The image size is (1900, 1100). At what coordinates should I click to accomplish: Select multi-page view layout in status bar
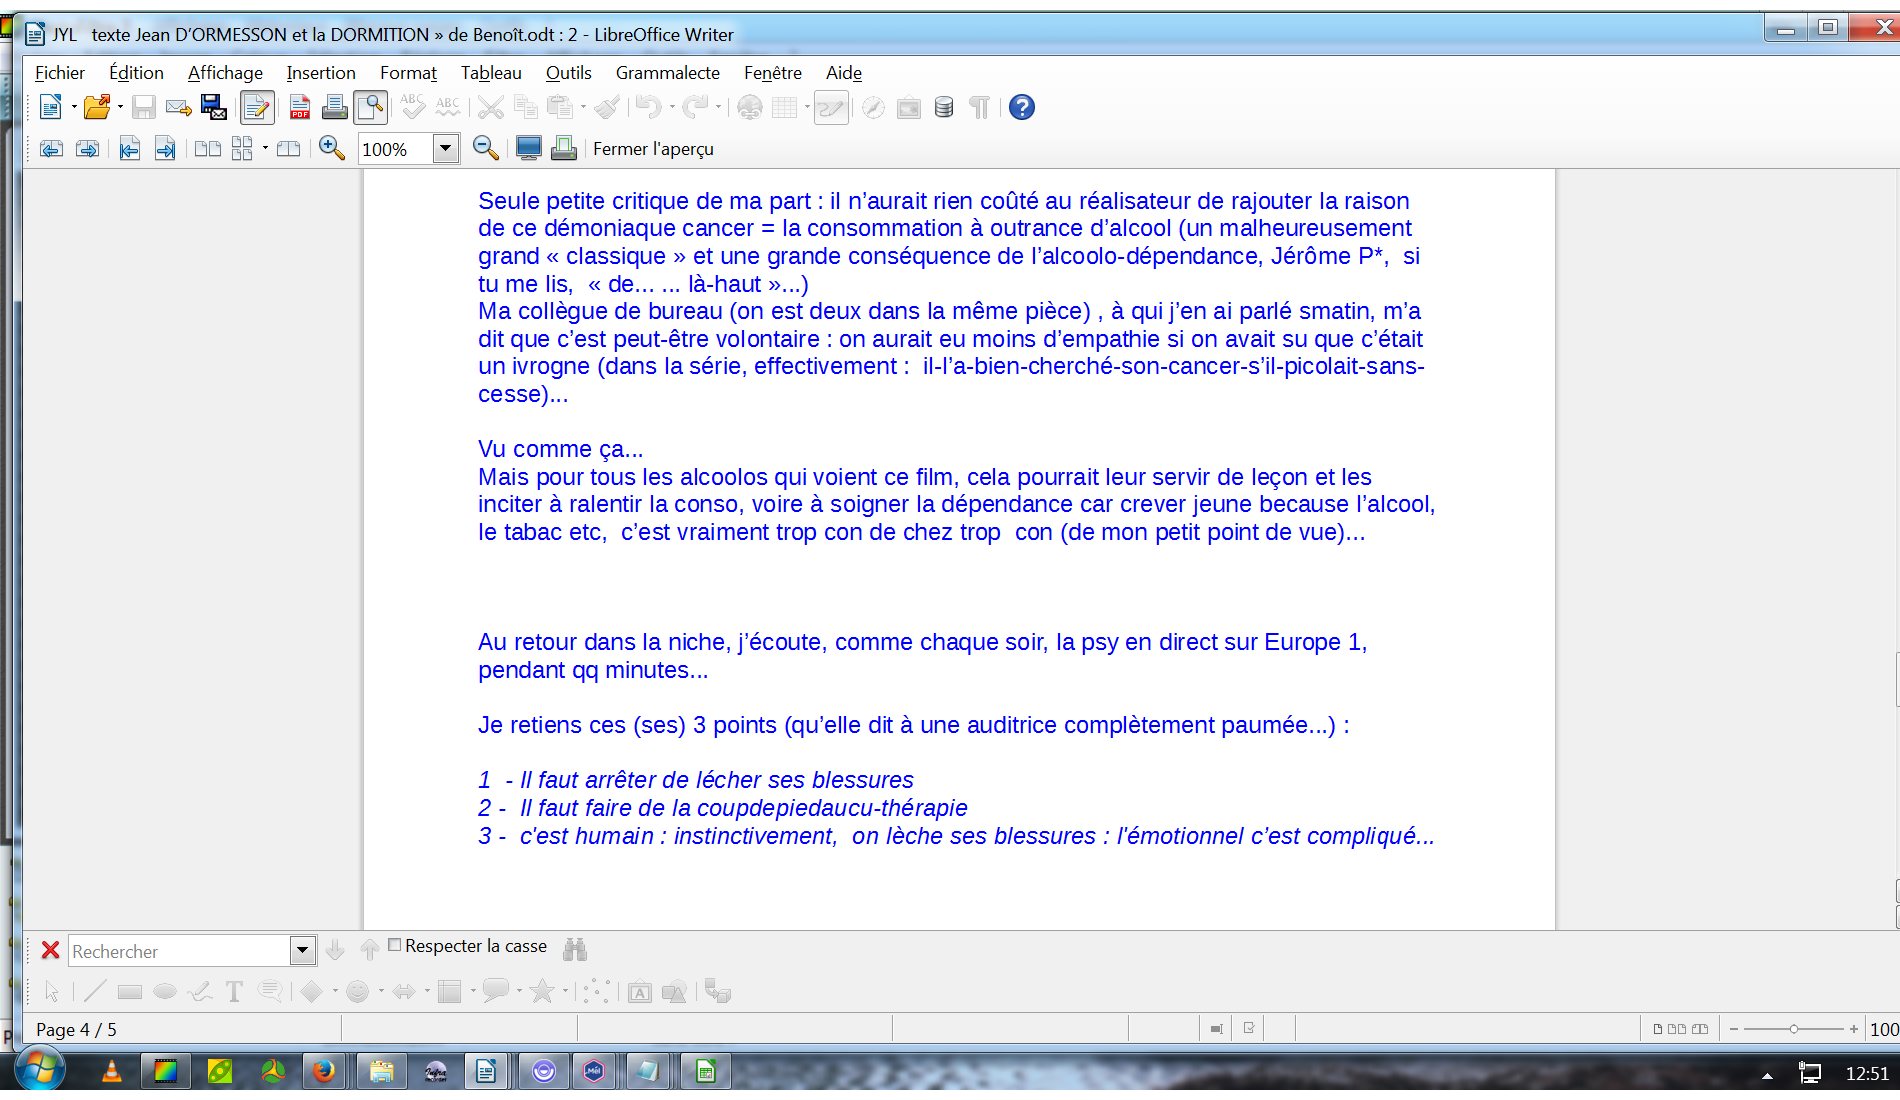coord(1677,1029)
